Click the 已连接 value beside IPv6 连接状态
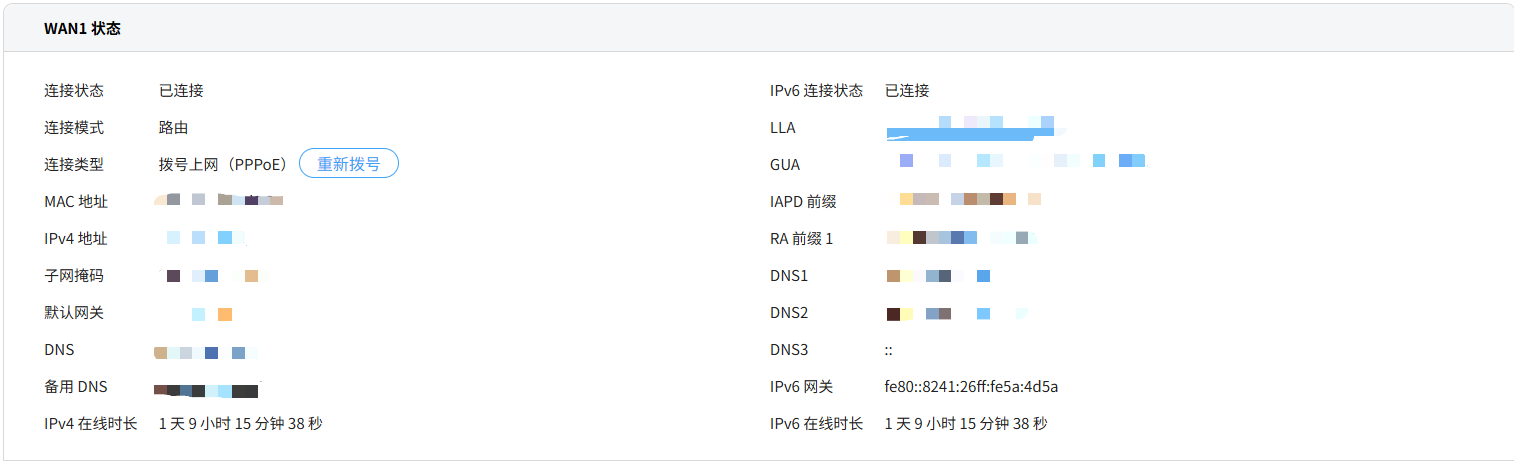The height and width of the screenshot is (462, 1514). click(x=906, y=91)
